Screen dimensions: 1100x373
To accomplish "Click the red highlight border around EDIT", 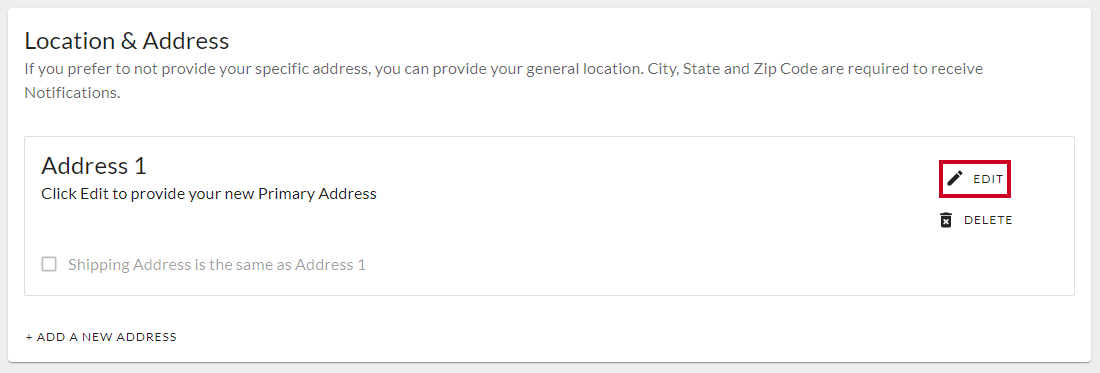I will click(x=975, y=161).
